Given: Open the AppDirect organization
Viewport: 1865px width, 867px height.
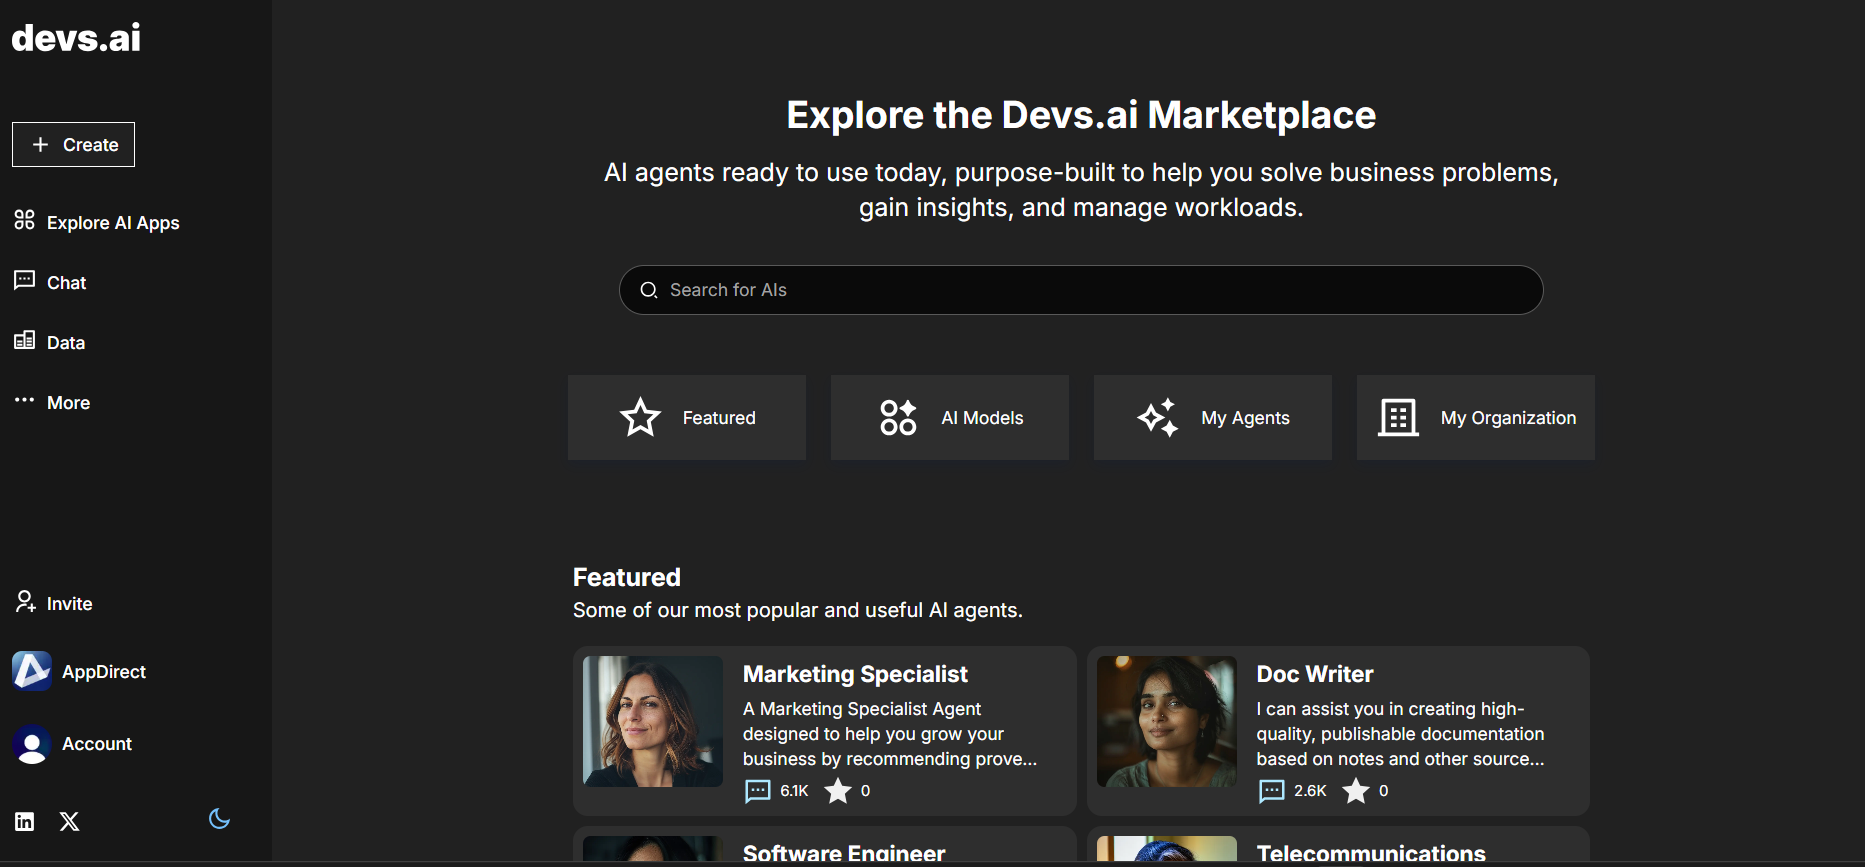Looking at the screenshot, I should point(79,672).
